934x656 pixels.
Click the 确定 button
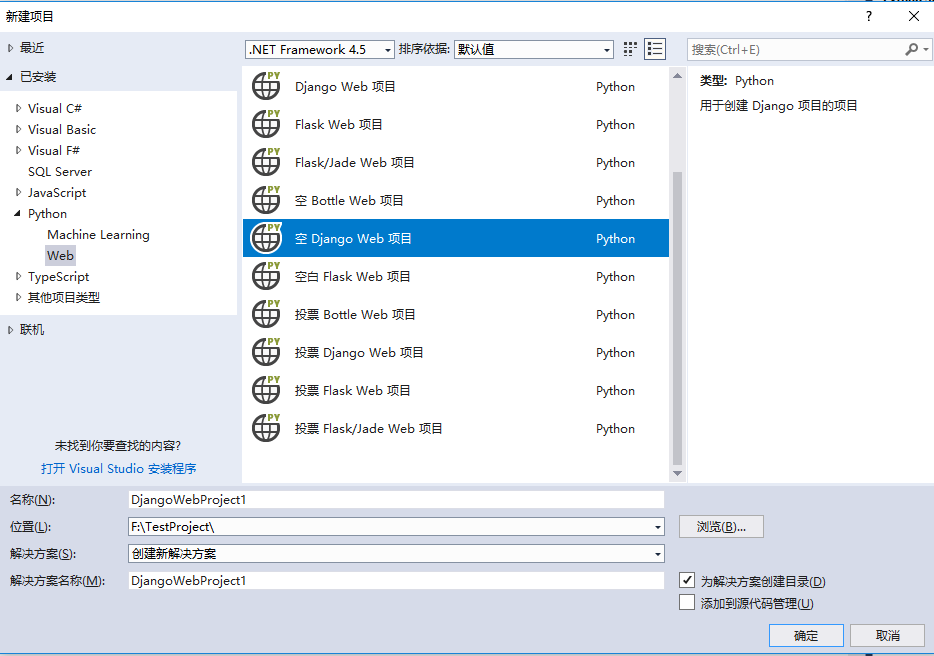[x=806, y=636]
